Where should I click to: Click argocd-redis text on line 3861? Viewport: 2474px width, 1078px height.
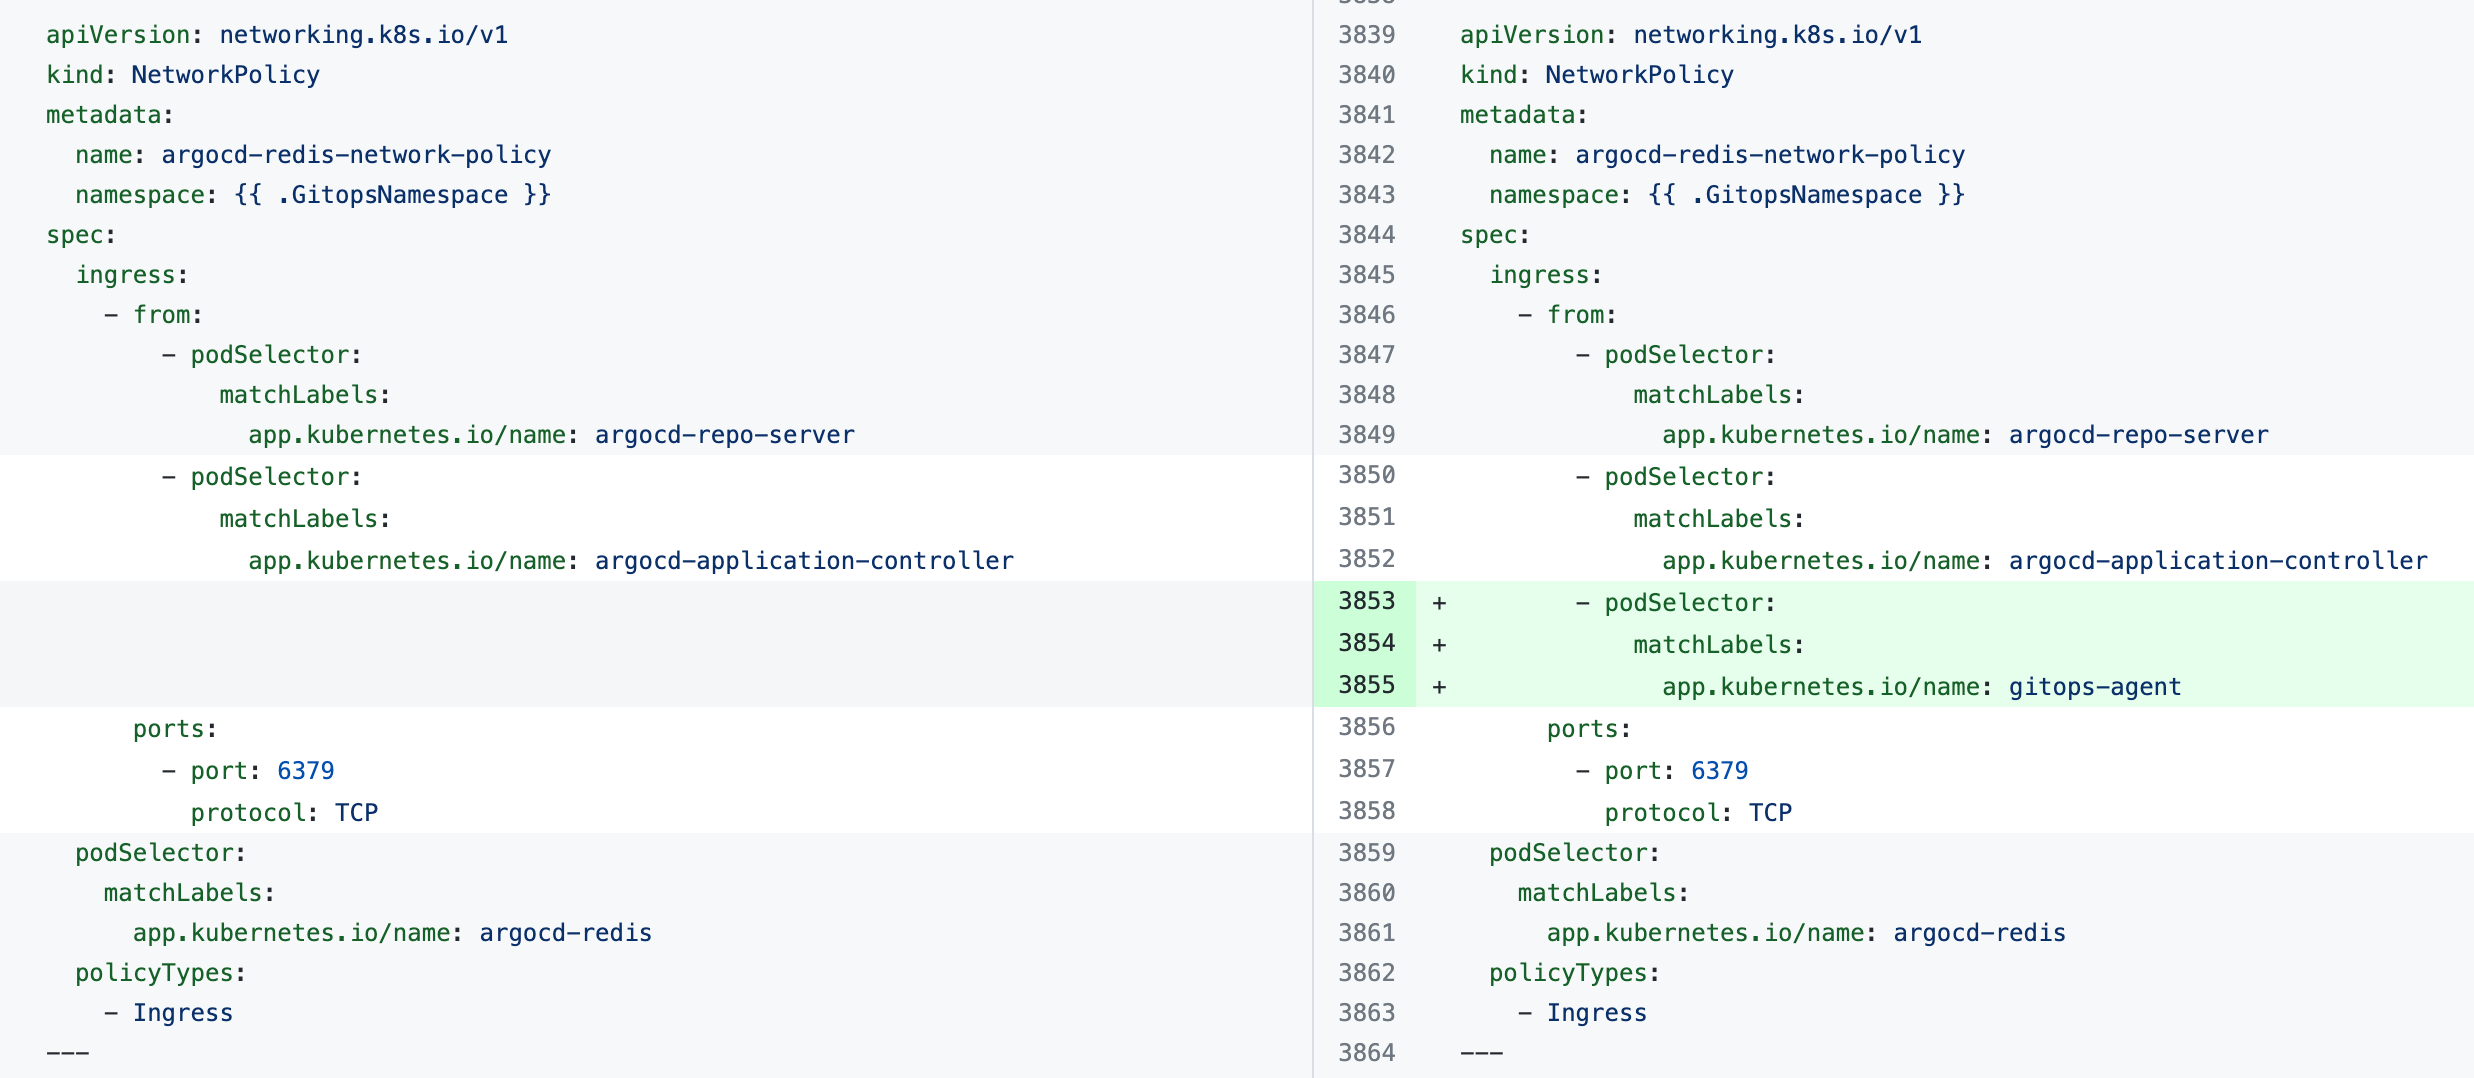[x=1979, y=933]
